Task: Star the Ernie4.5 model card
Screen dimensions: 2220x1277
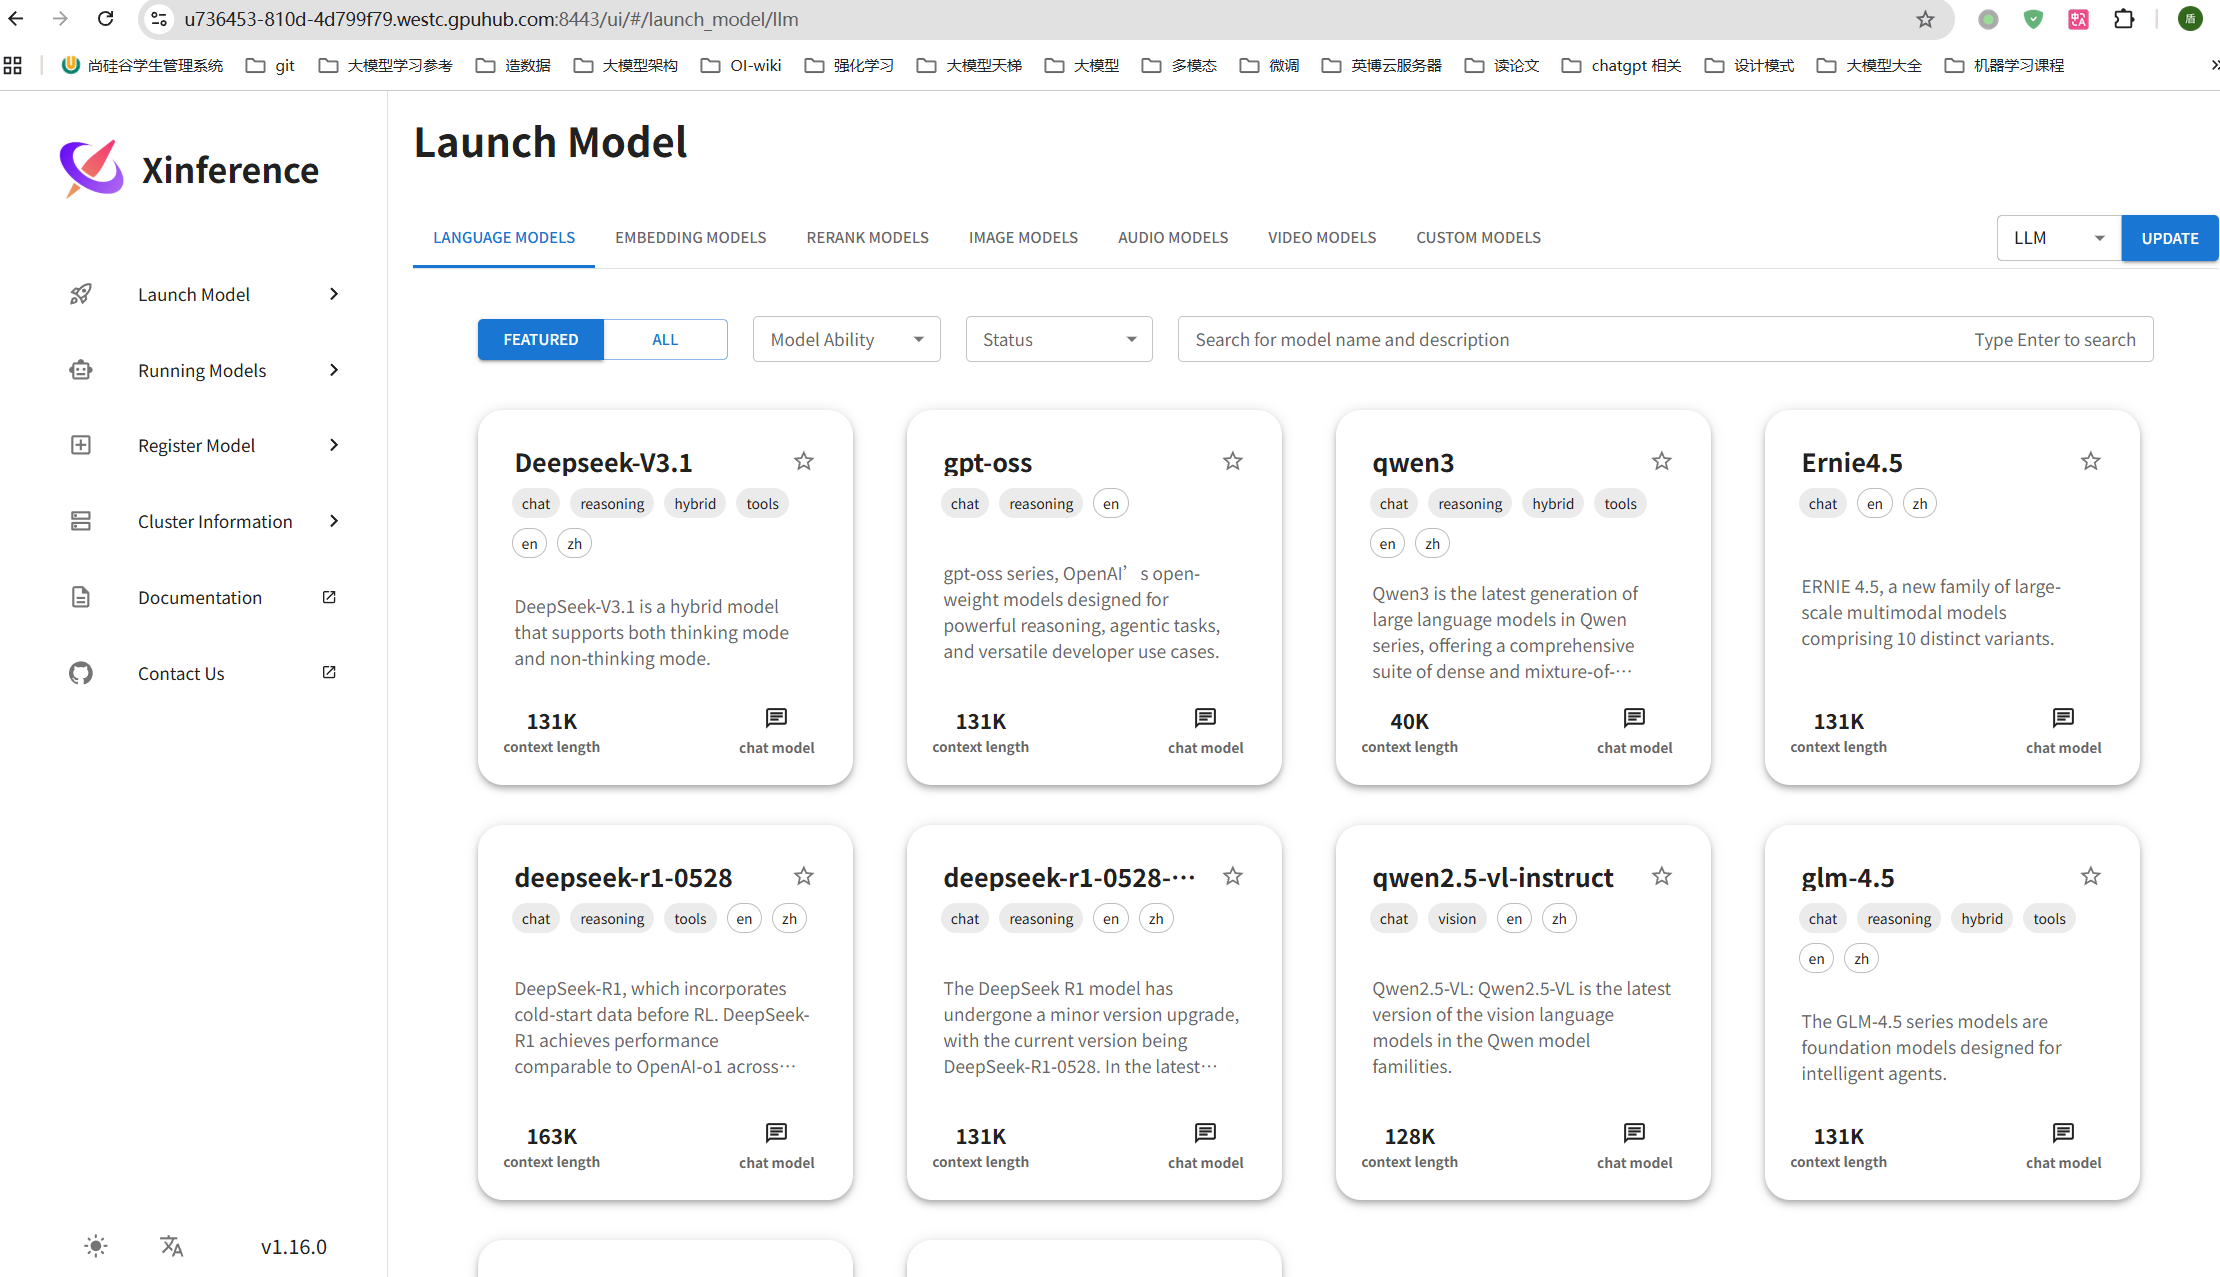Action: click(2090, 461)
